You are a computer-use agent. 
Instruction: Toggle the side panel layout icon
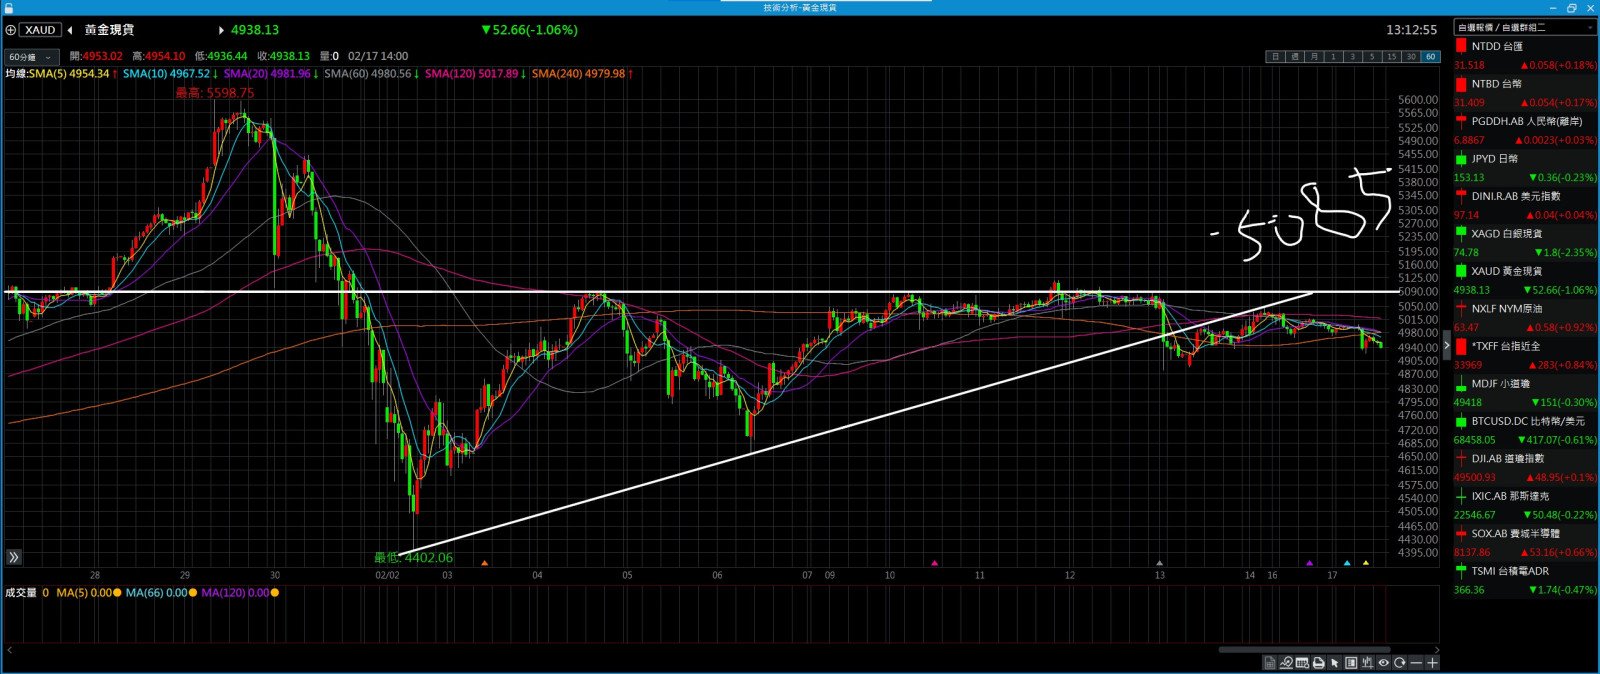[x=1351, y=663]
